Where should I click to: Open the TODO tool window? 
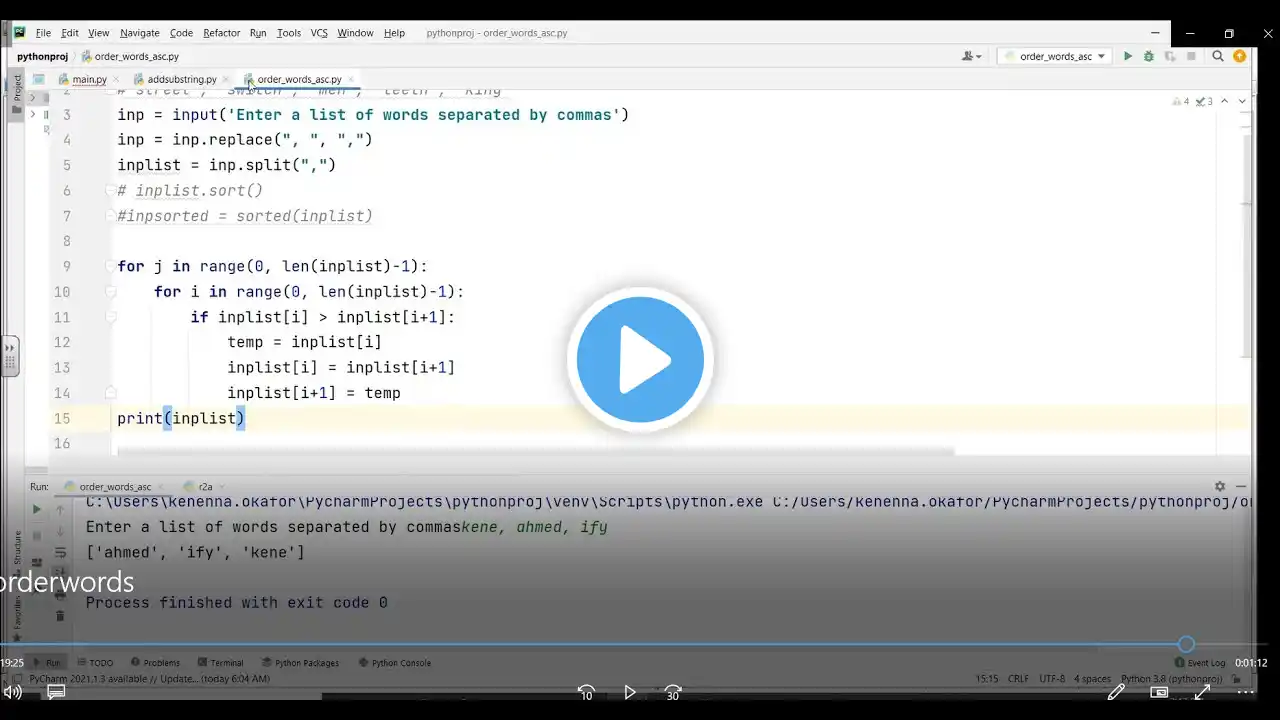tap(95, 663)
